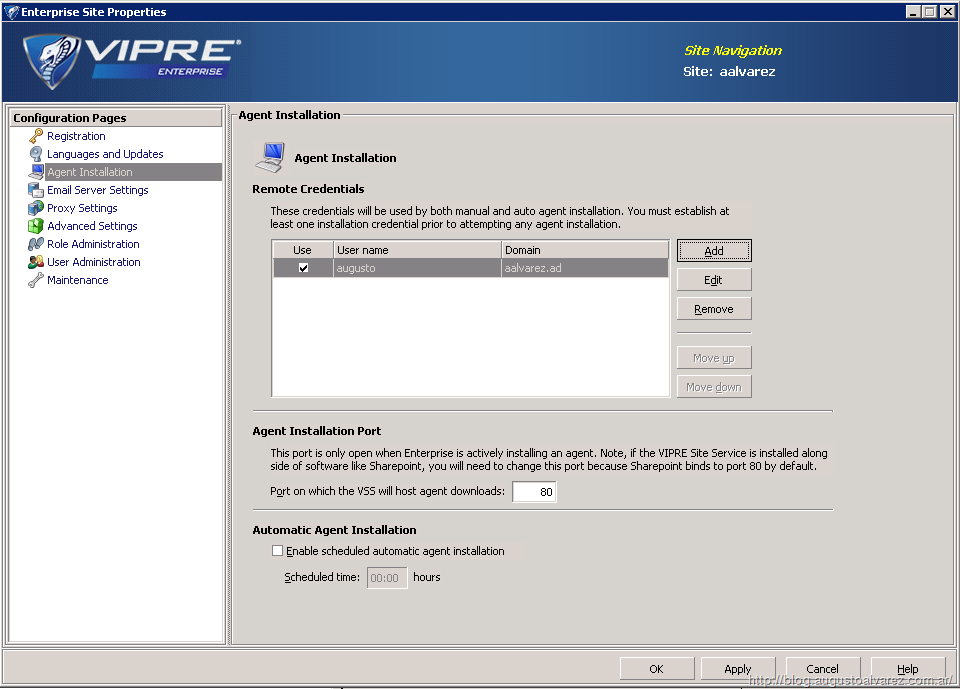The image size is (960, 689).
Task: Click the Proxy Settings icon
Action: (x=36, y=208)
